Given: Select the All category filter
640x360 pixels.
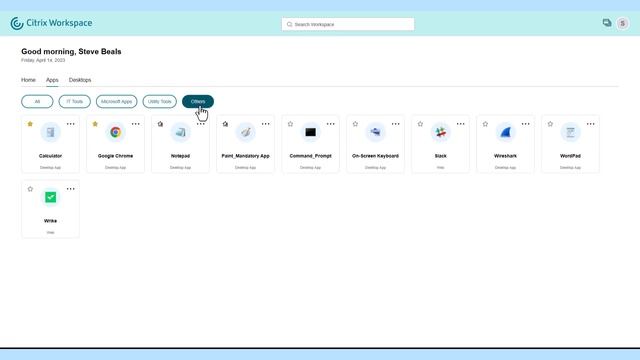Looking at the screenshot, I should [x=37, y=101].
